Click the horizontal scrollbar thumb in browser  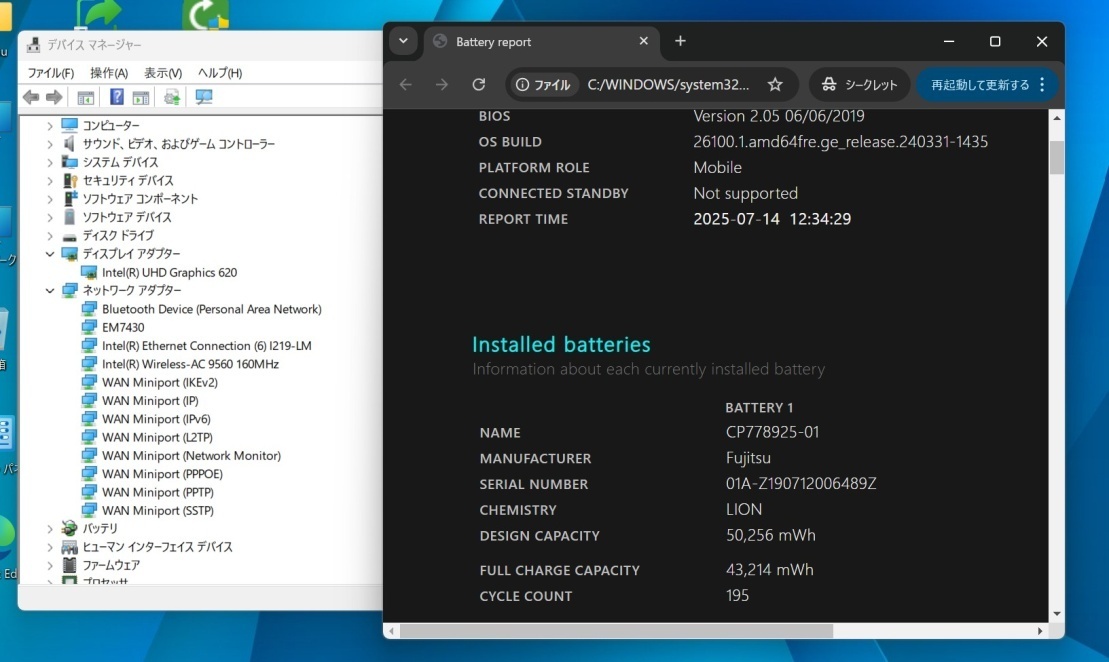(617, 630)
